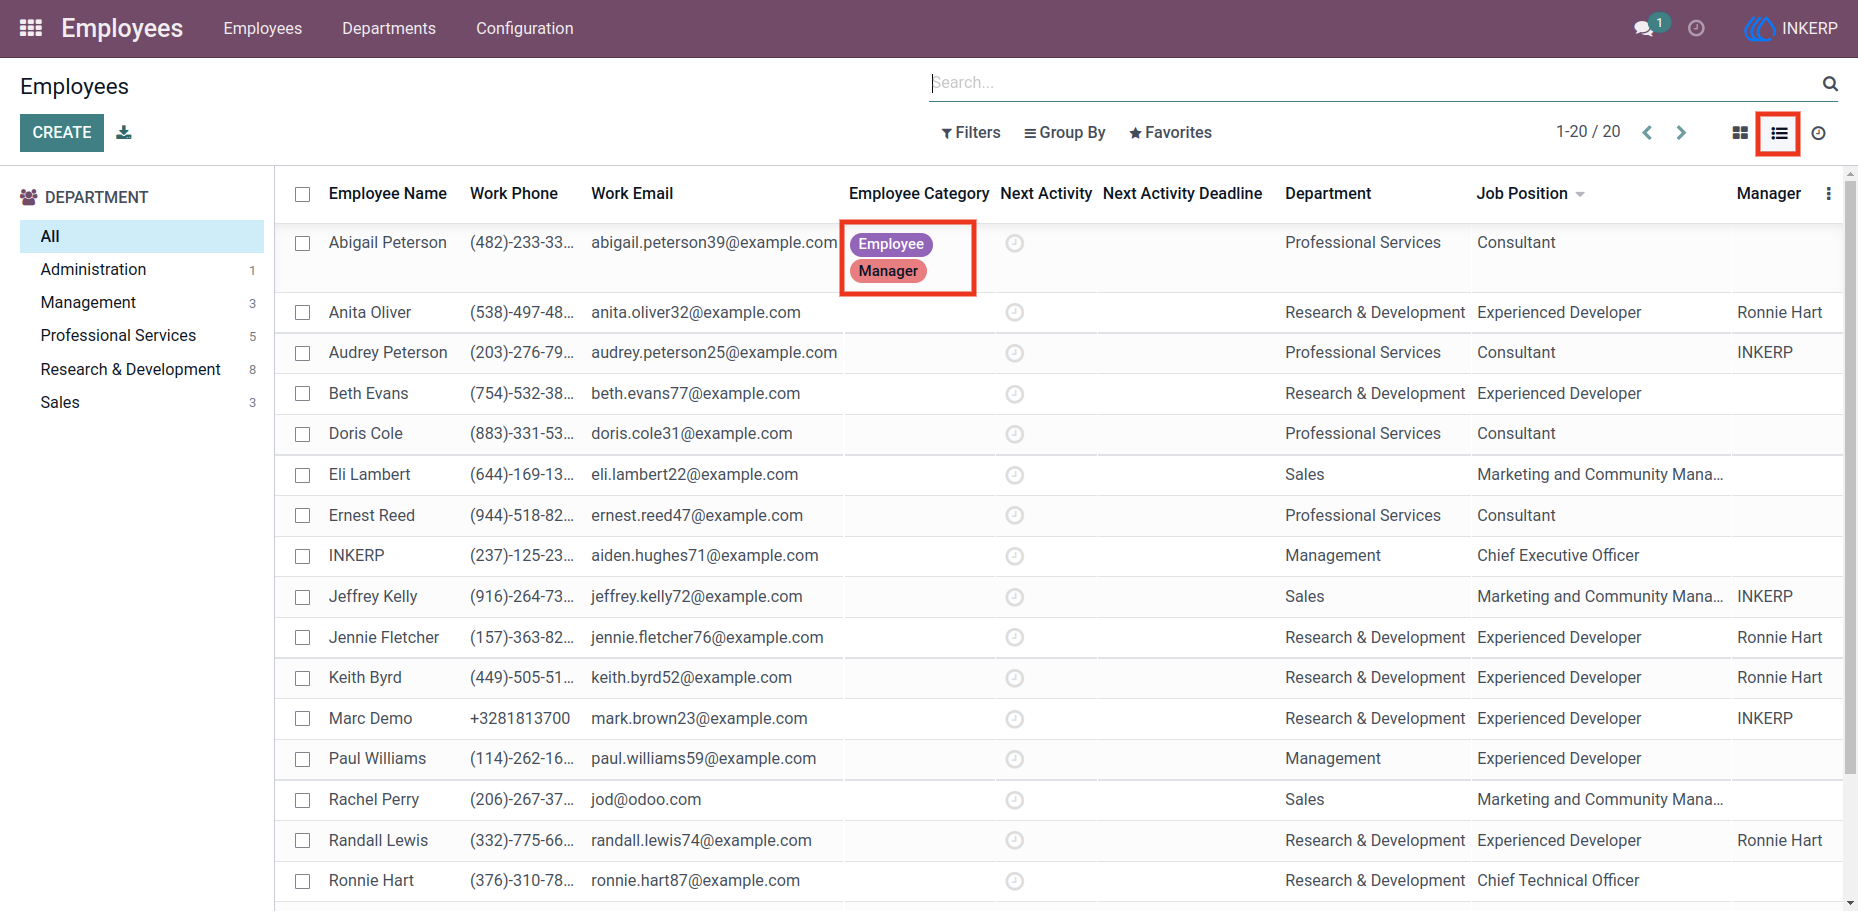Open the Configuration menu
Screen dimensions: 1858x912
[525, 28]
